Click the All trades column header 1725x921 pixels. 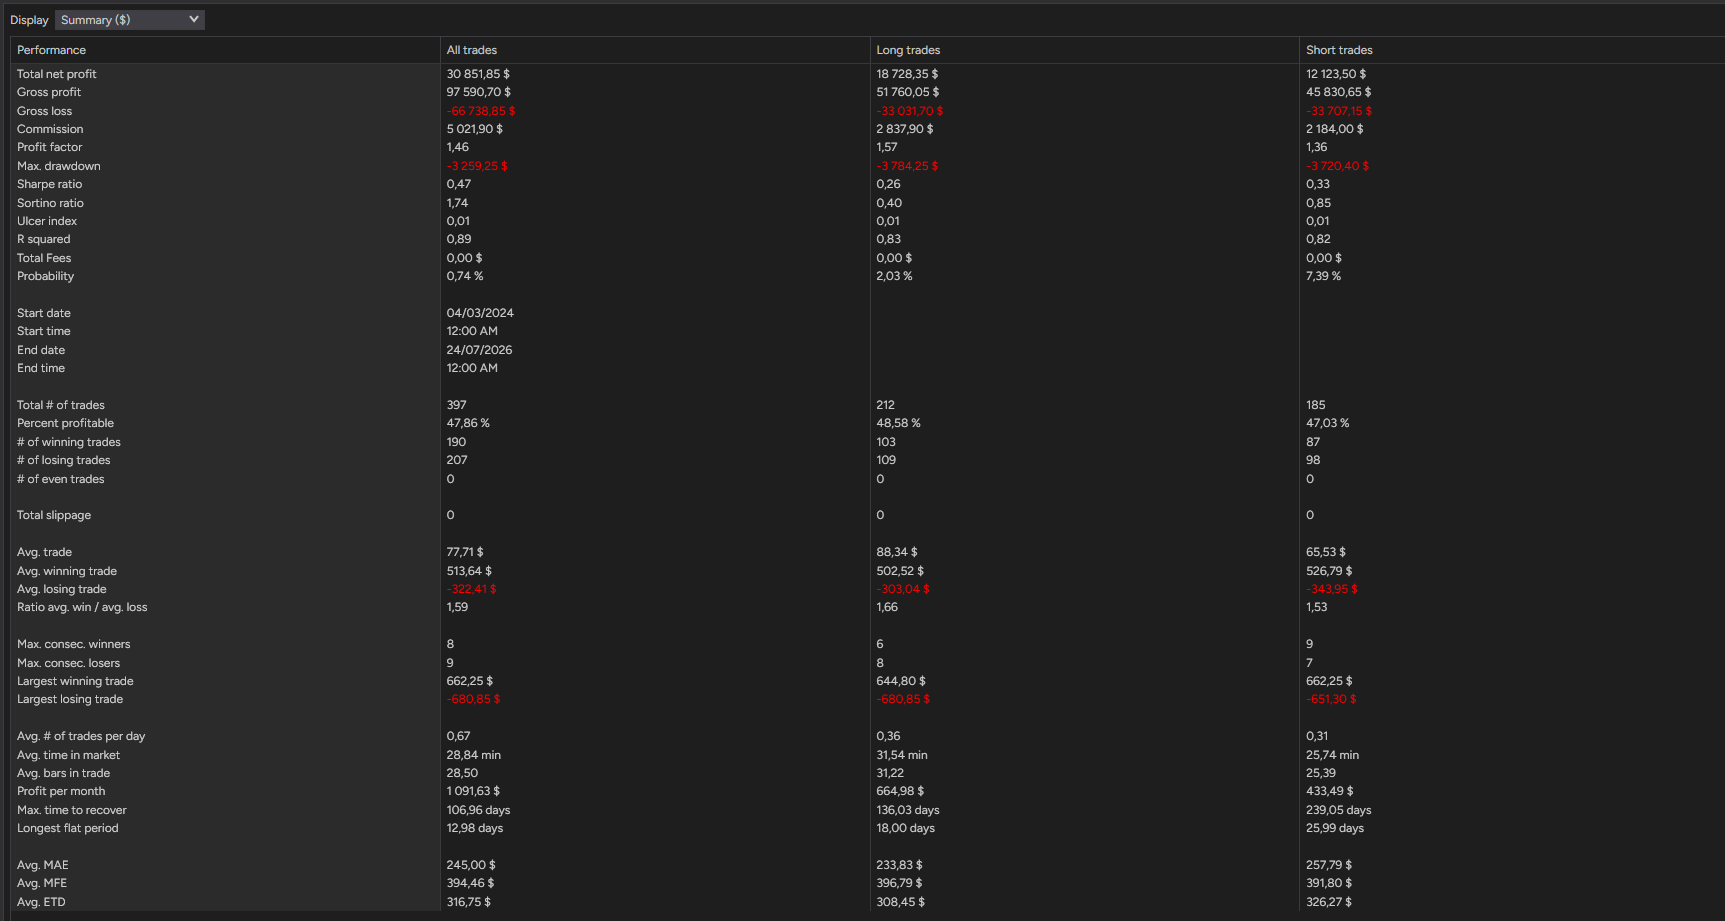pyautogui.click(x=472, y=50)
